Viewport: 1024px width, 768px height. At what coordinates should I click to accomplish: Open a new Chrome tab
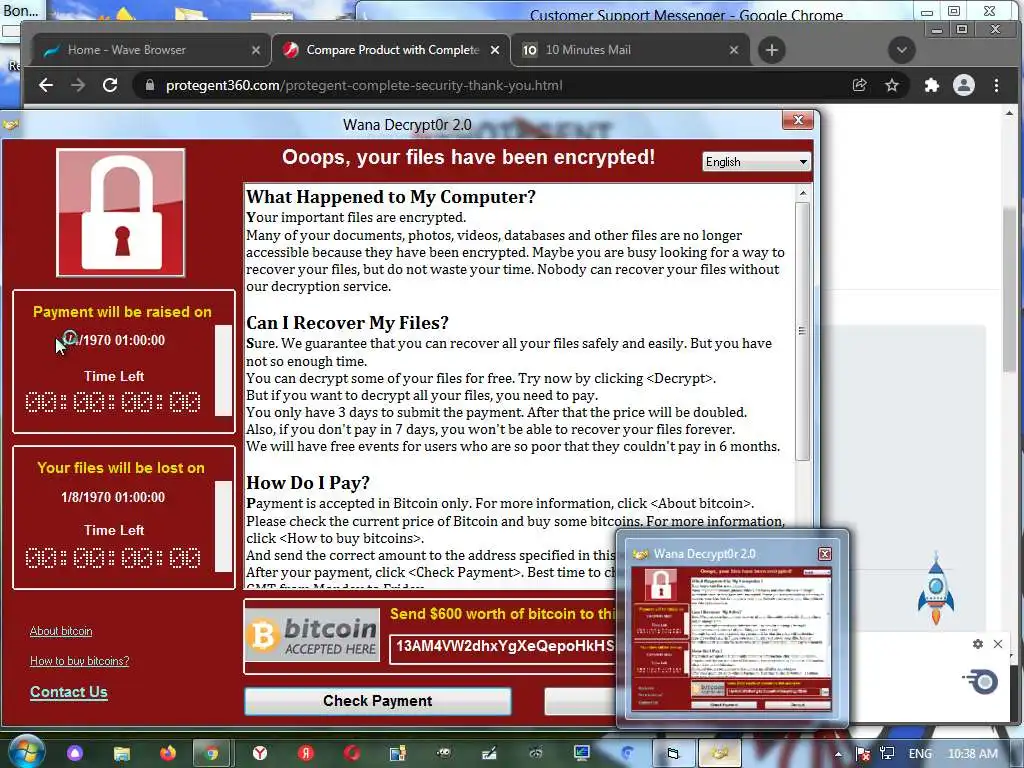coord(771,50)
